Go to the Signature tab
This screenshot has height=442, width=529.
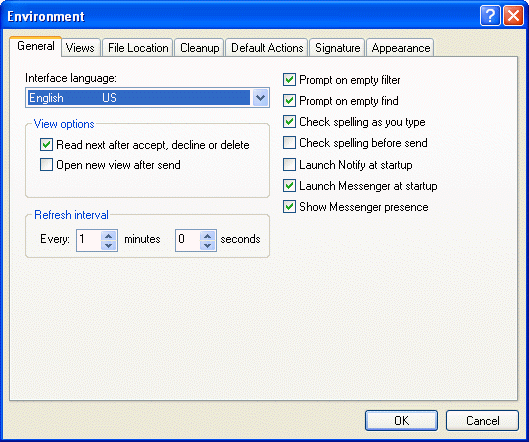(337, 48)
